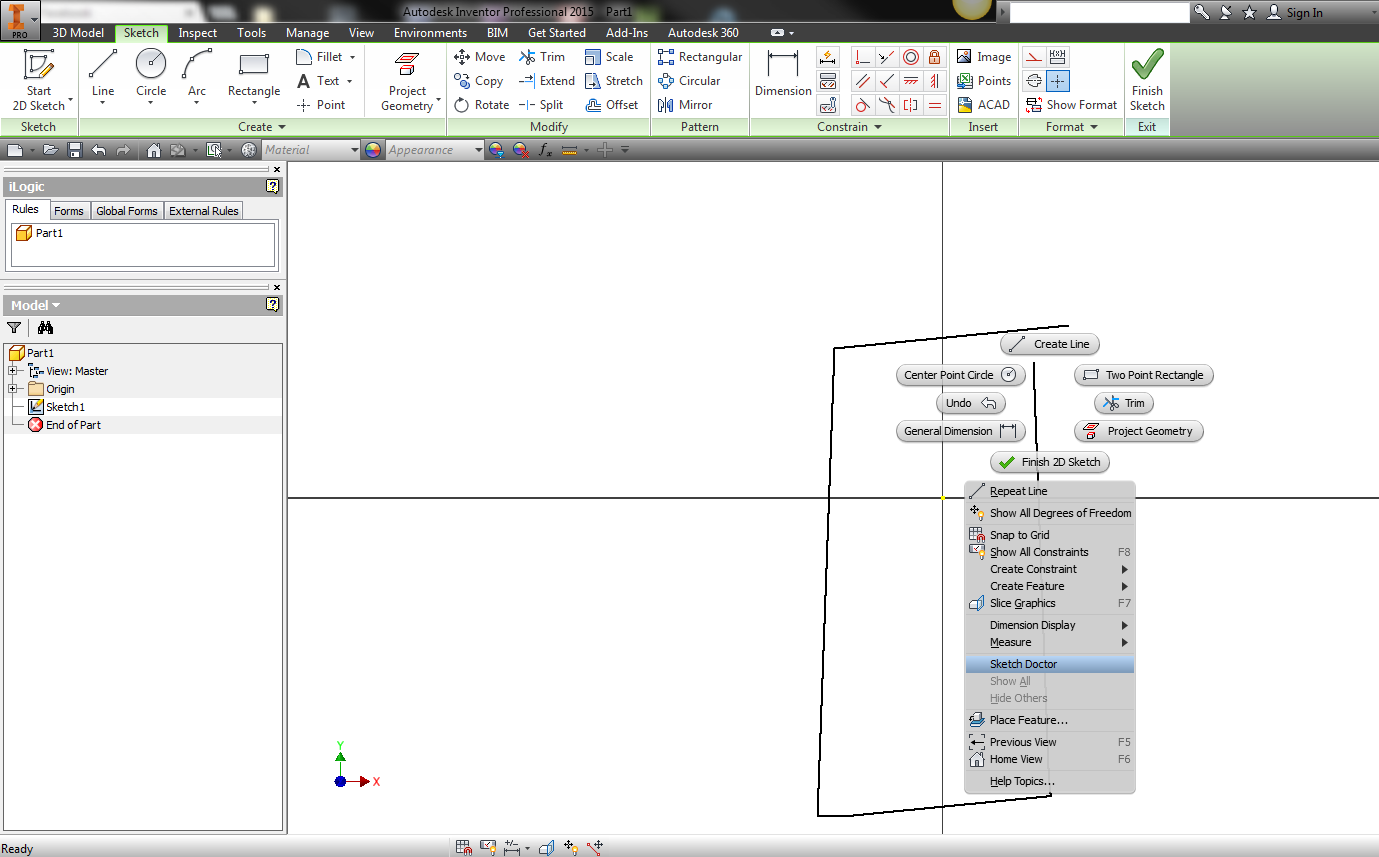Select Sketch Doctor from context menu
This screenshot has height=857, width=1379.
tap(1022, 663)
